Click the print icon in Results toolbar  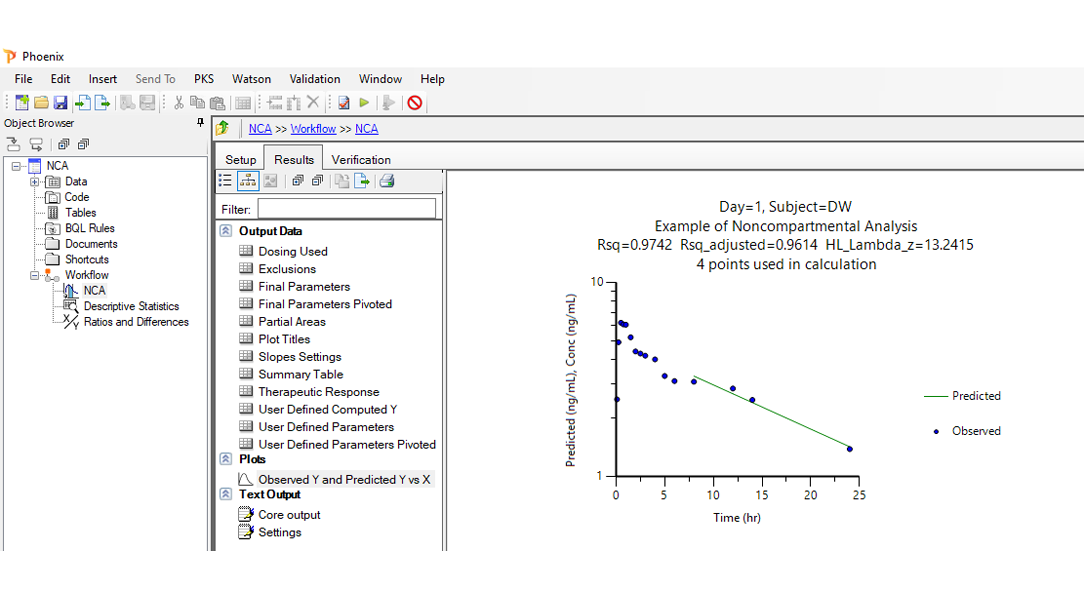click(x=387, y=181)
